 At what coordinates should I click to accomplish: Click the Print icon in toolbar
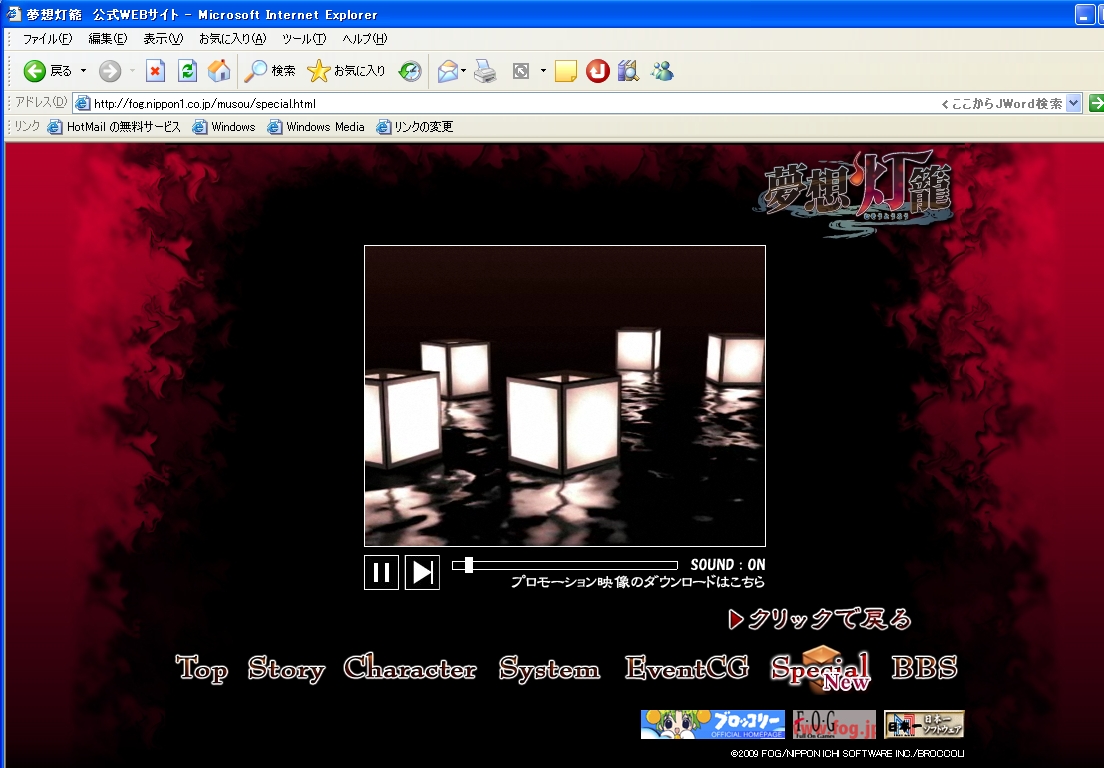485,71
